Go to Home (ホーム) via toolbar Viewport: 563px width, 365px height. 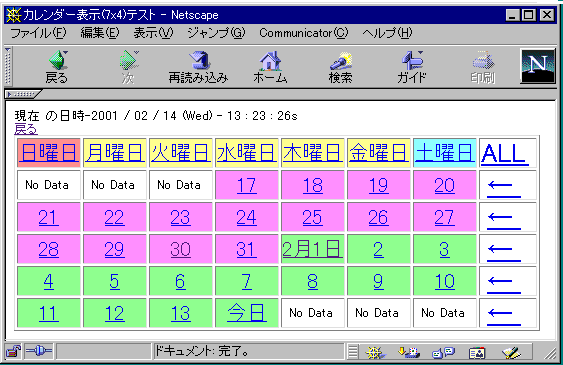tap(270, 66)
